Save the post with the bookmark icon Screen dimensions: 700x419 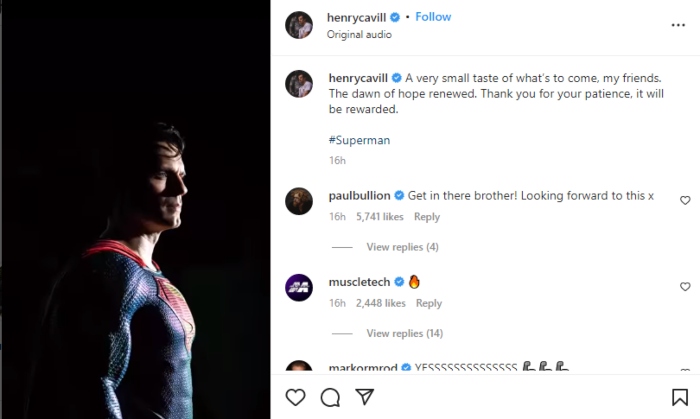[x=680, y=397]
